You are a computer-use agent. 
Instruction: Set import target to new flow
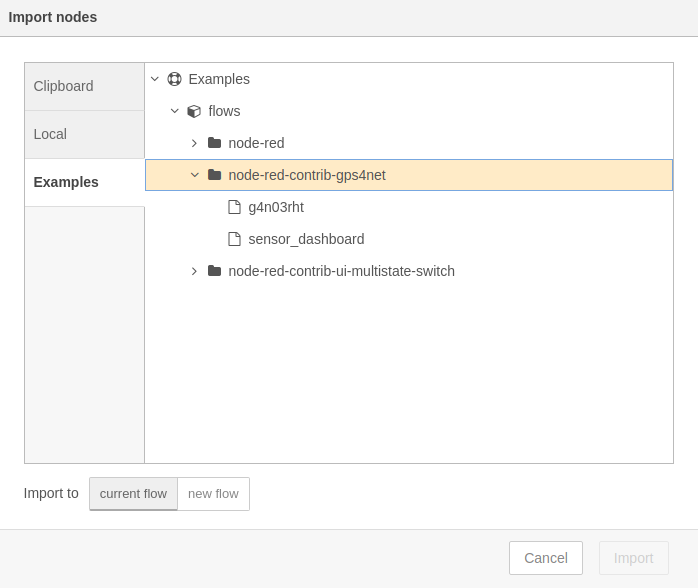214,494
